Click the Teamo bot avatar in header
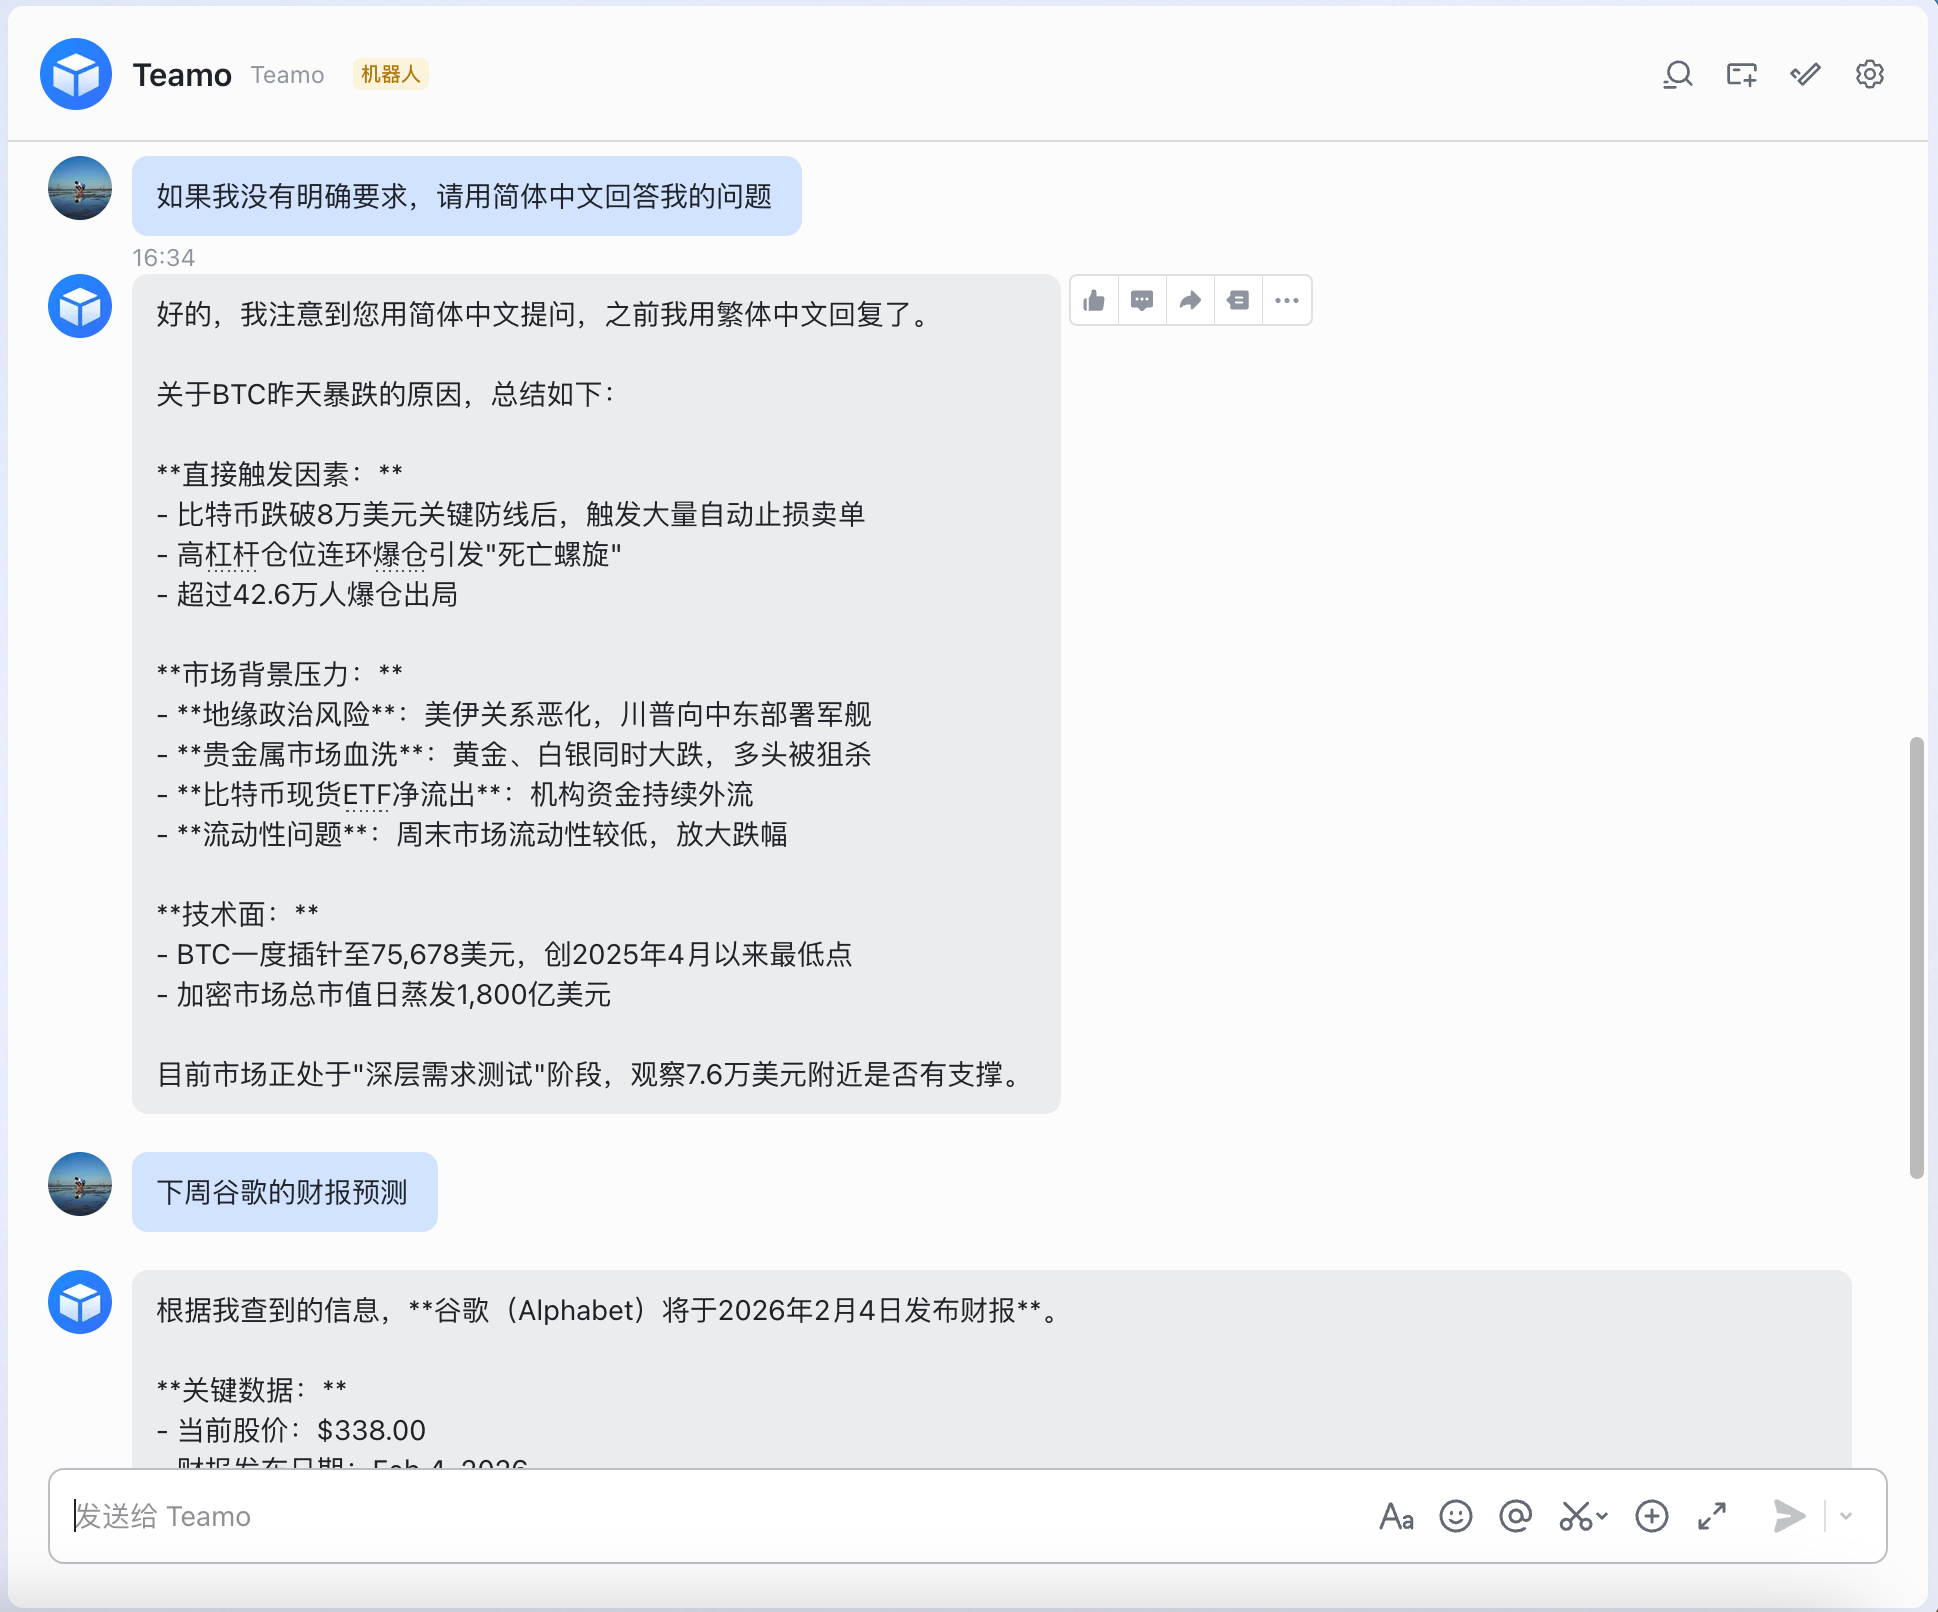1938x1612 pixels. coord(76,75)
